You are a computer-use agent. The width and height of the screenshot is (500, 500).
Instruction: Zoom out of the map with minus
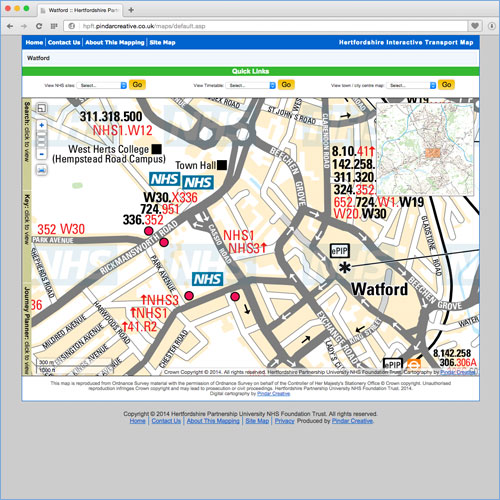tap(41, 154)
